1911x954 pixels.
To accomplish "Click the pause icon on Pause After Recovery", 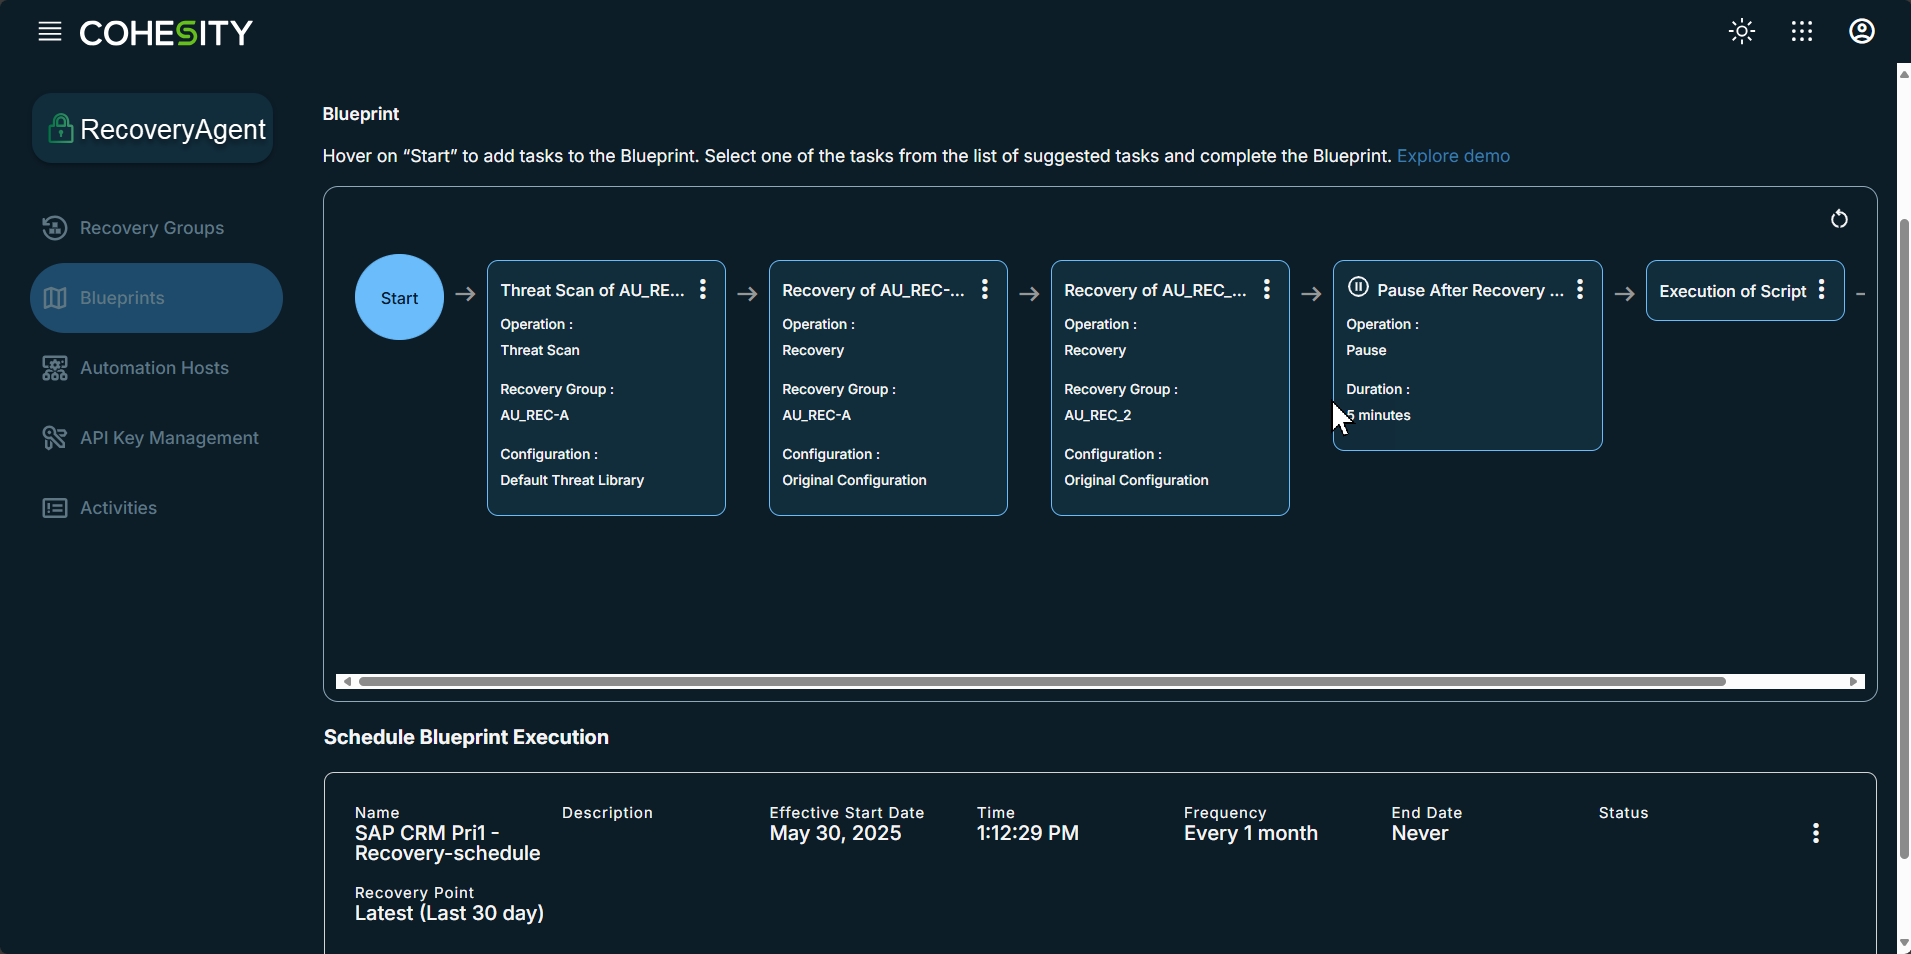I will [x=1358, y=288].
